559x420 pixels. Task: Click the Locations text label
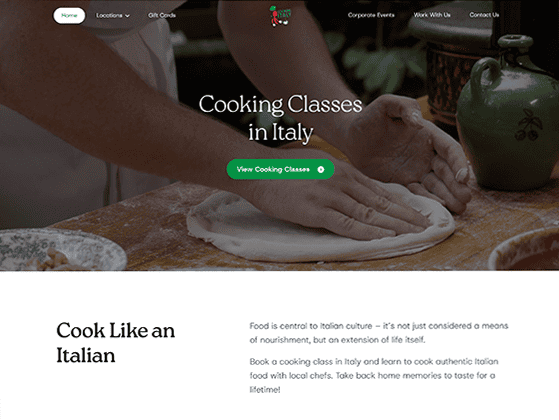tap(109, 15)
